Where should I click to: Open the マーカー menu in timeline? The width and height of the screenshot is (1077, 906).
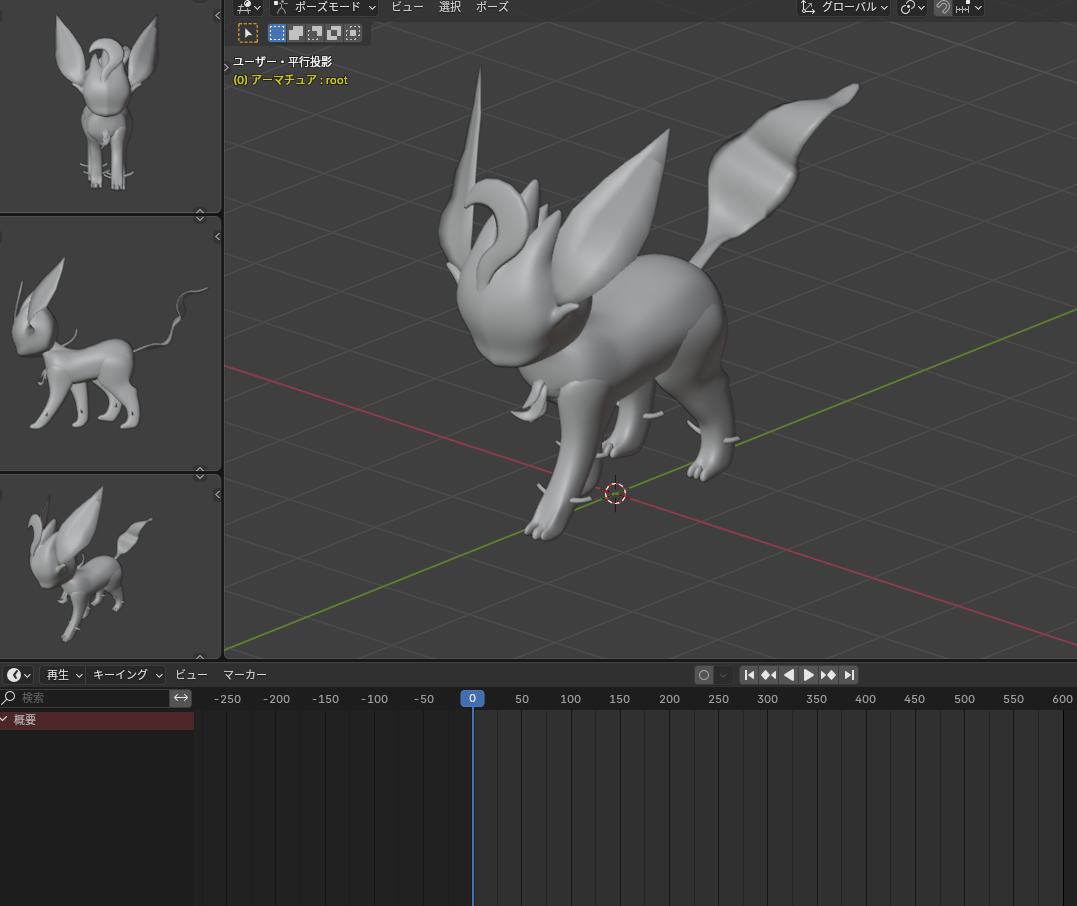point(245,675)
